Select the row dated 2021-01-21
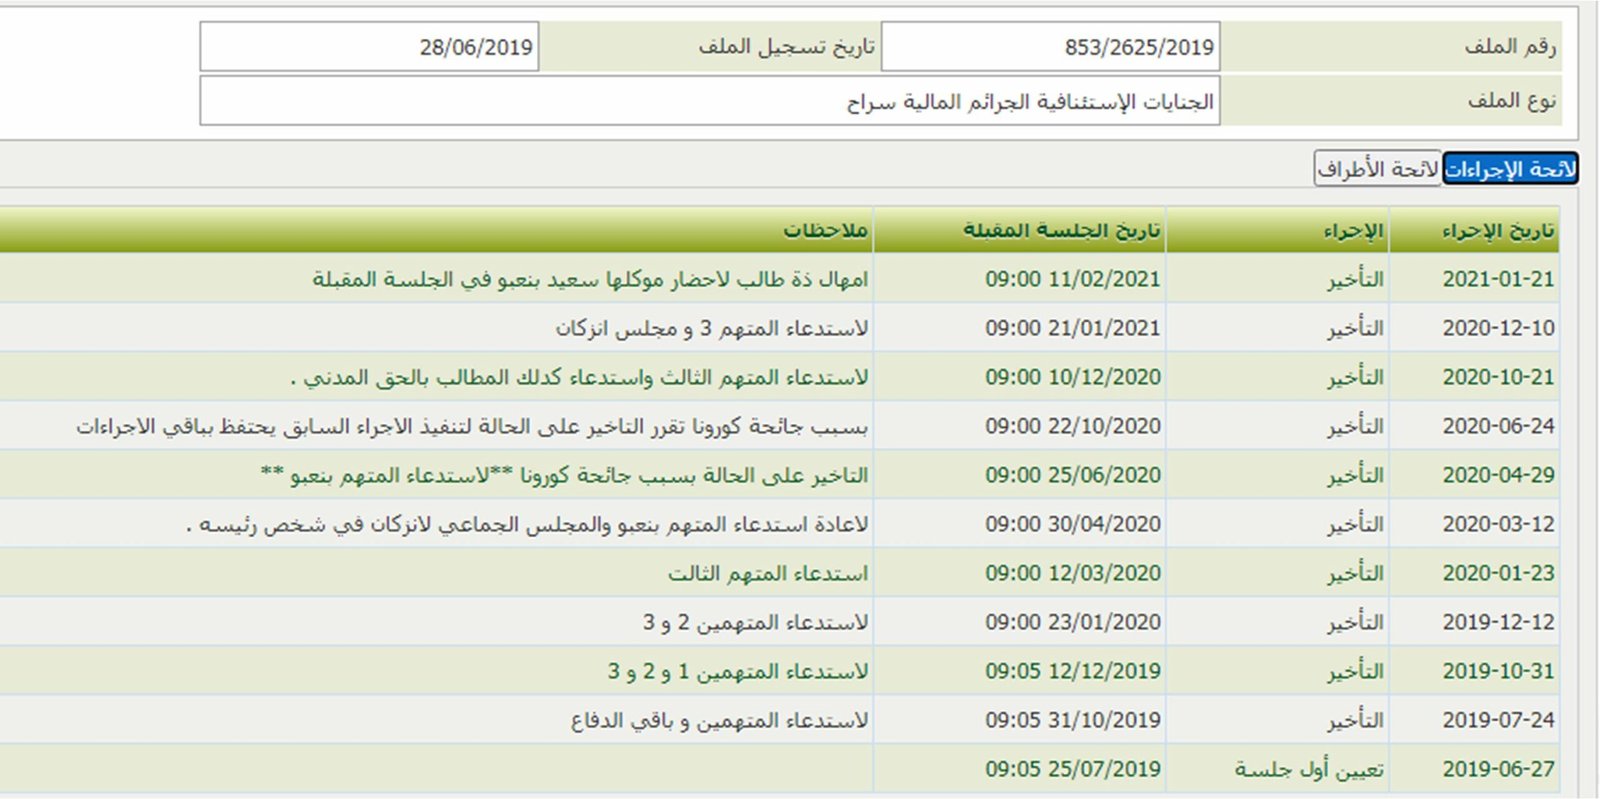The height and width of the screenshot is (799, 1600). [x=1497, y=279]
